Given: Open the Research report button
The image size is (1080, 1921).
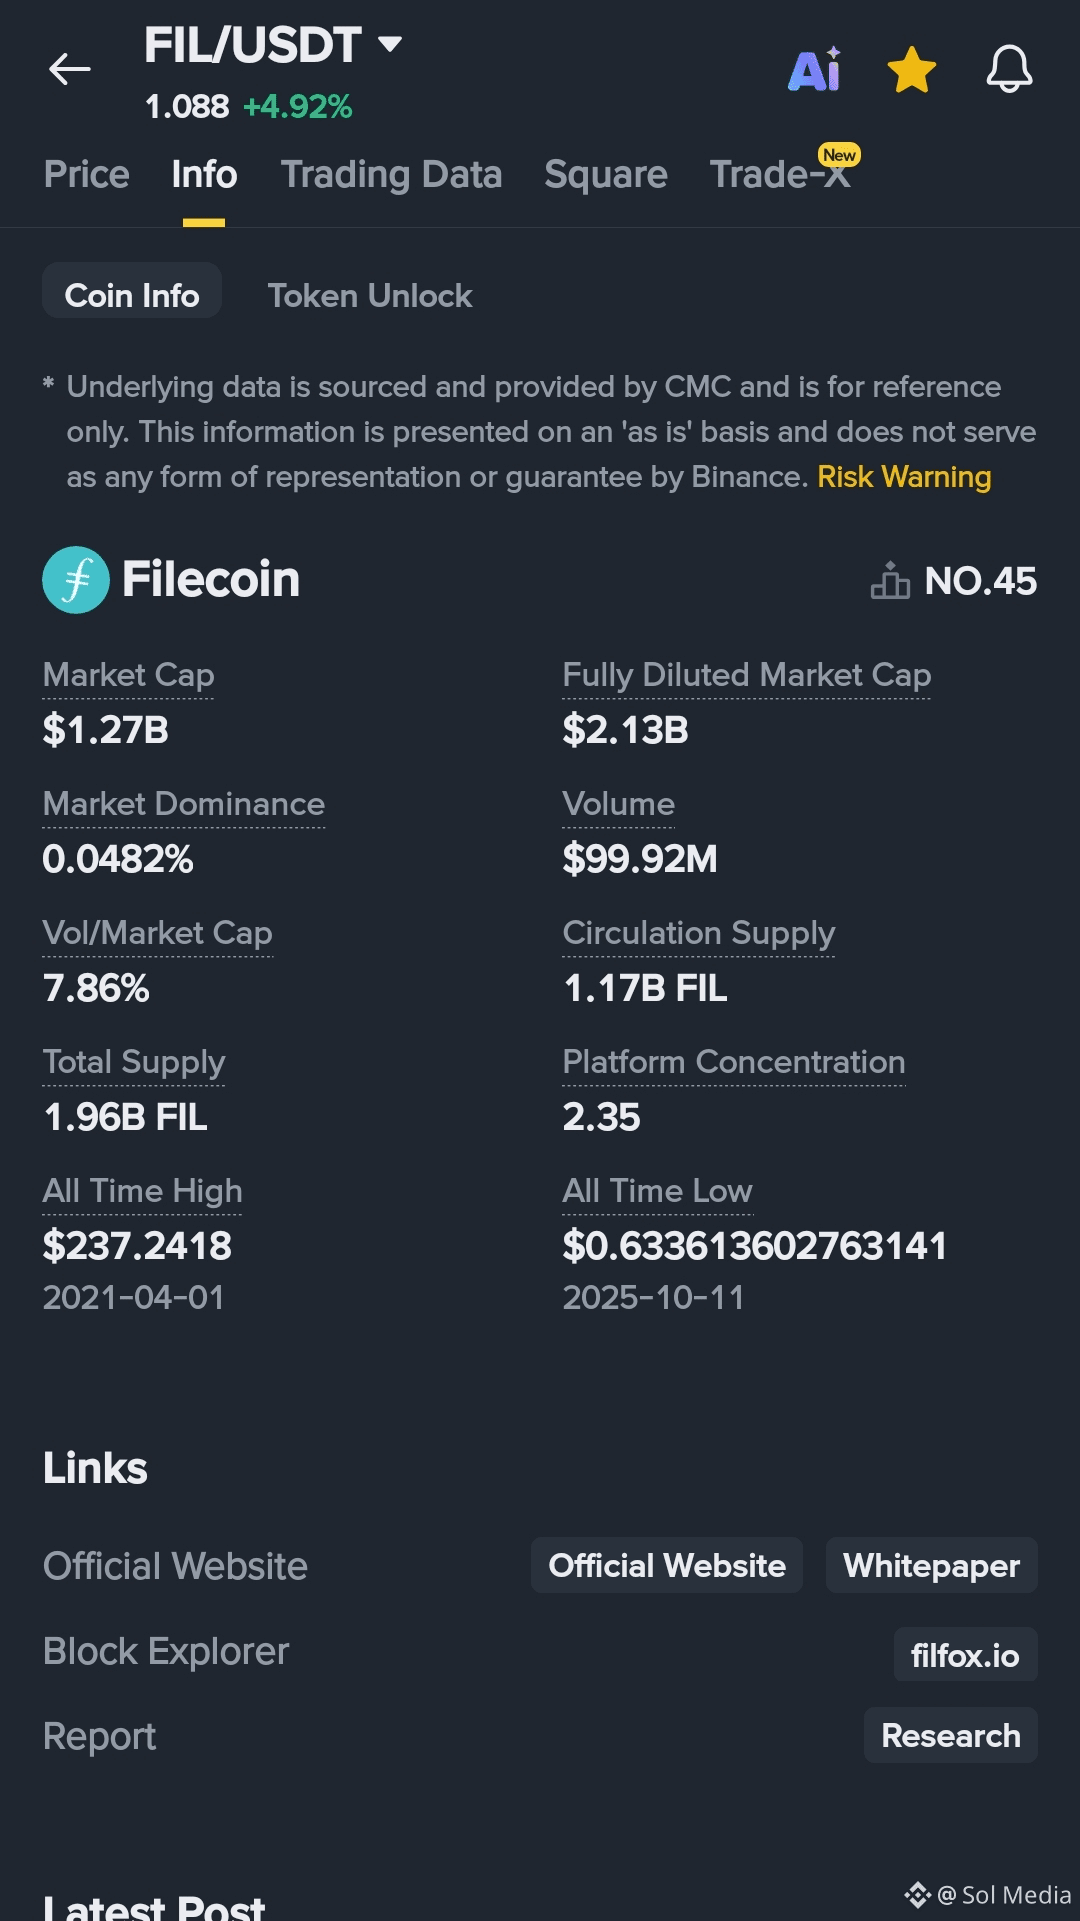Looking at the screenshot, I should pyautogui.click(x=951, y=1735).
